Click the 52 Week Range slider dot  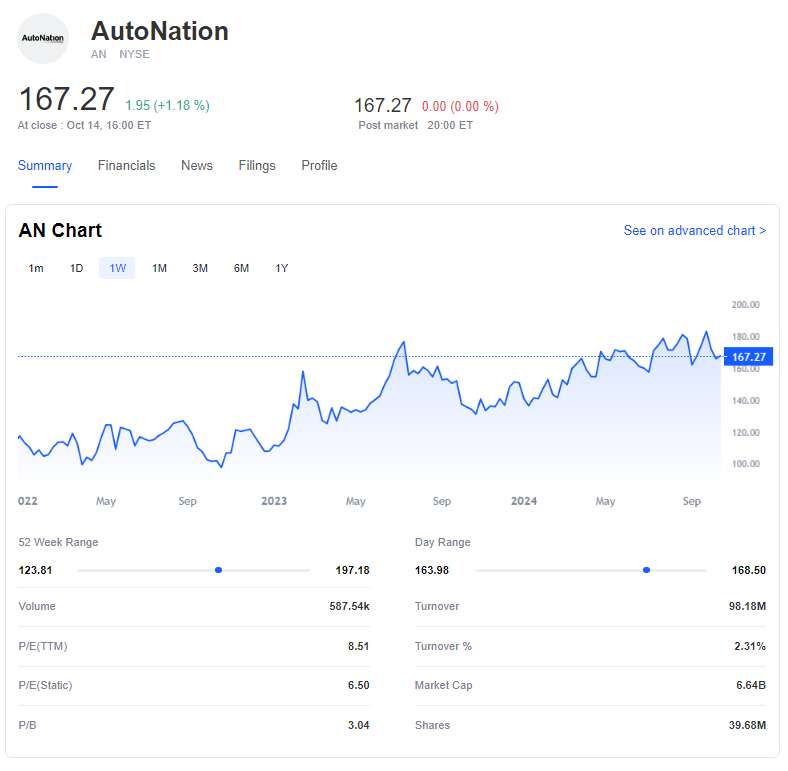[x=218, y=570]
